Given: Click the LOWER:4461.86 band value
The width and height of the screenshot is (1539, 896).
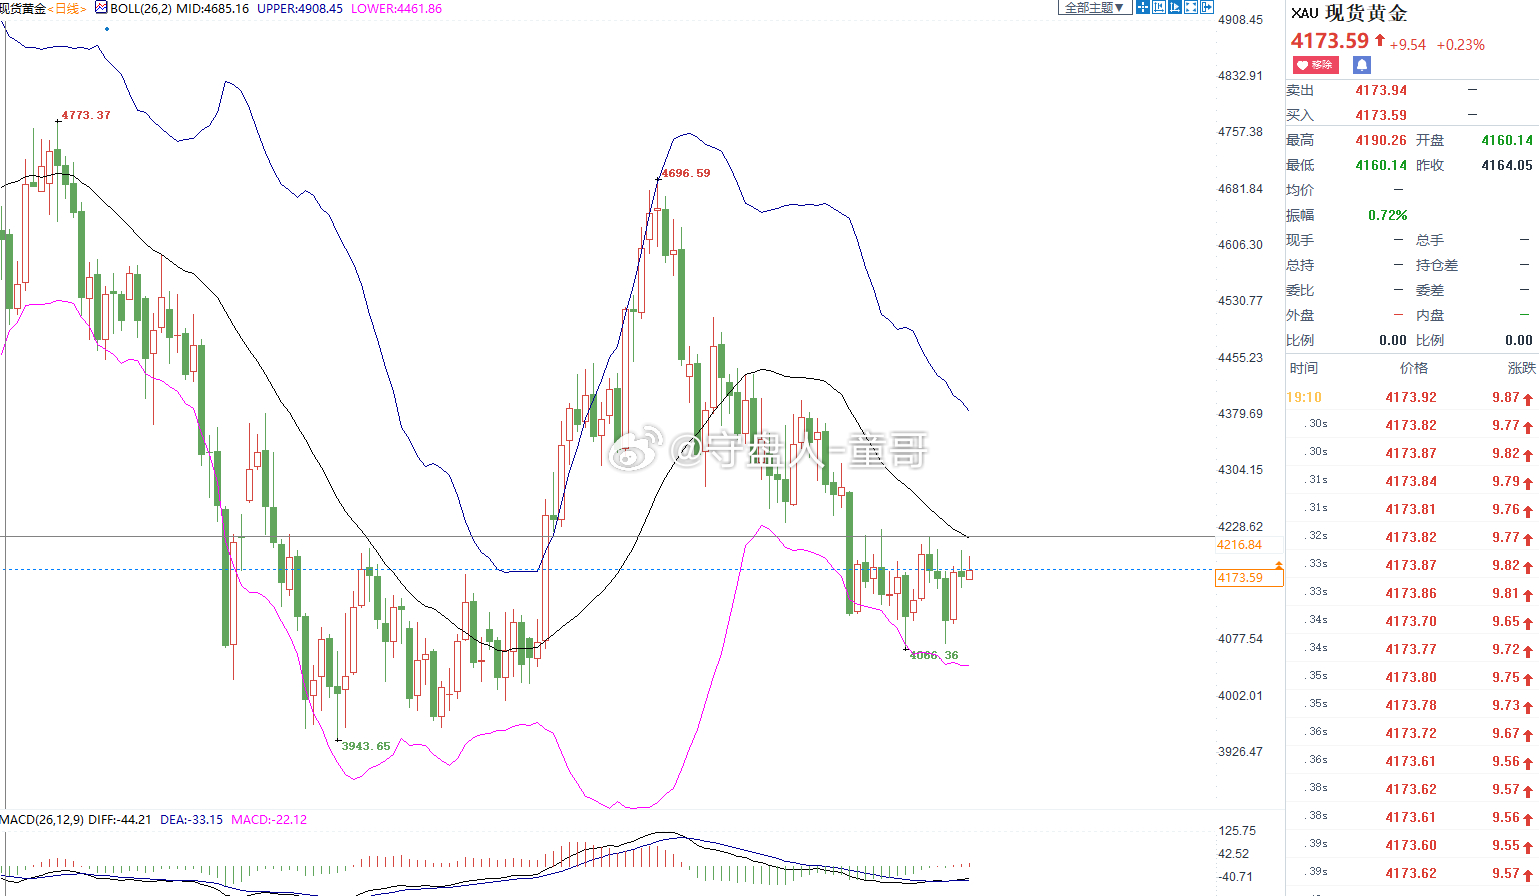Looking at the screenshot, I should coord(396,8).
